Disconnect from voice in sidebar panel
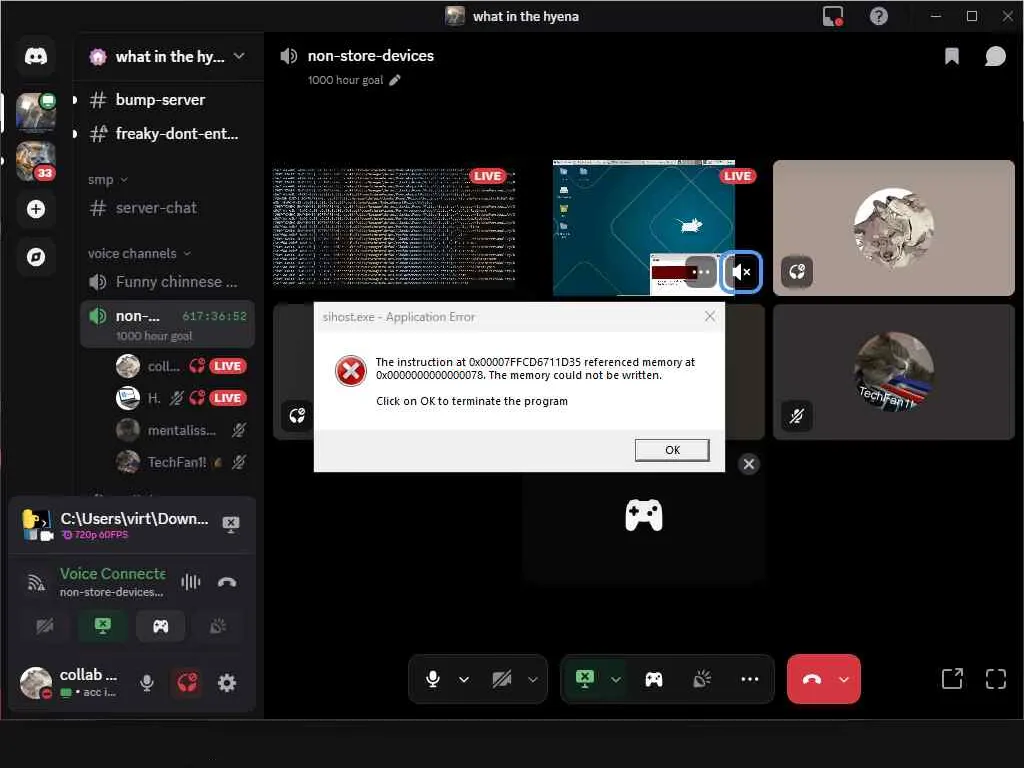1024x768 pixels. coord(227,582)
